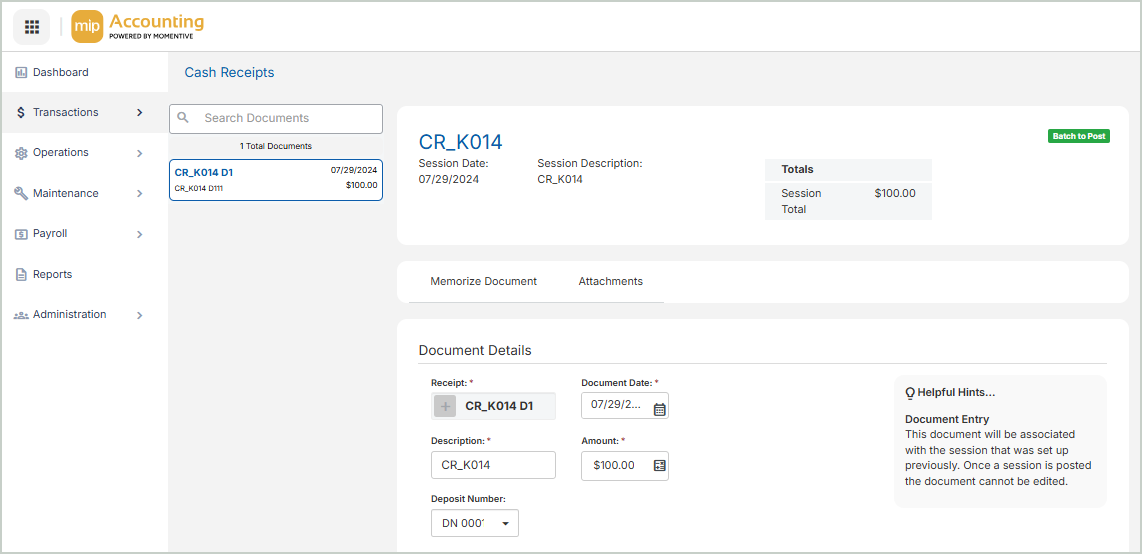This screenshot has height=554, width=1142.
Task: Switch to the Attachments tab
Action: click(610, 282)
